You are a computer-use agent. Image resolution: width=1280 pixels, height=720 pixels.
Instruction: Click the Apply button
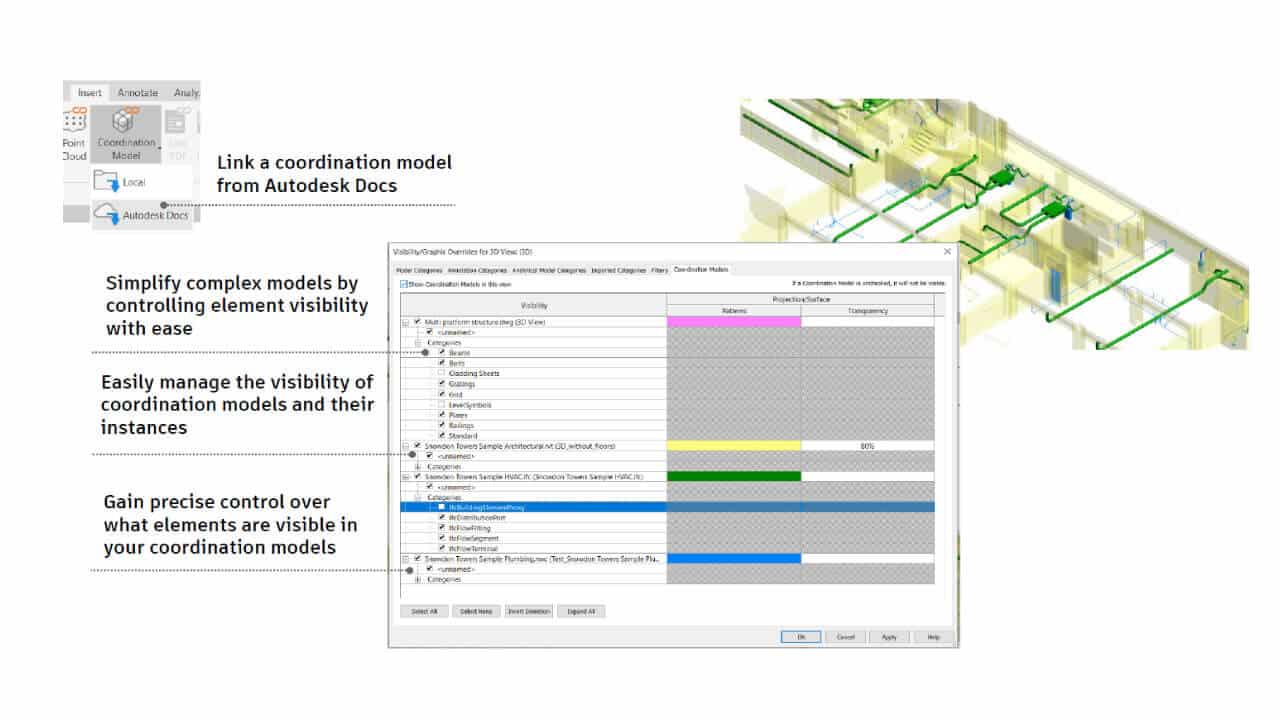(889, 637)
